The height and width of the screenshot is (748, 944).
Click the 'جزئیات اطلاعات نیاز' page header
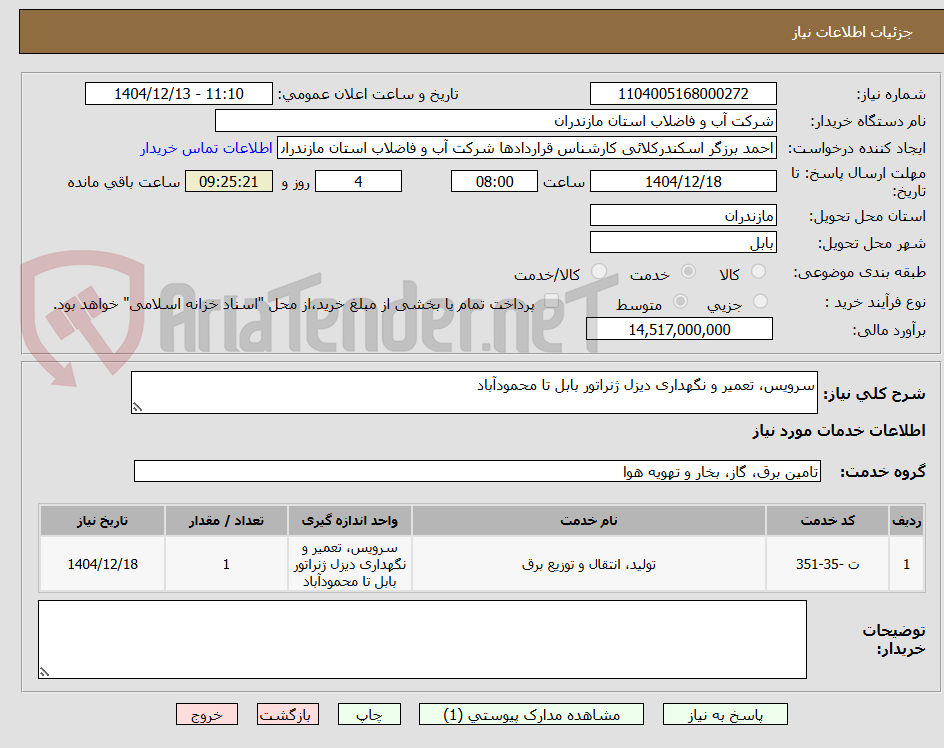(852, 33)
